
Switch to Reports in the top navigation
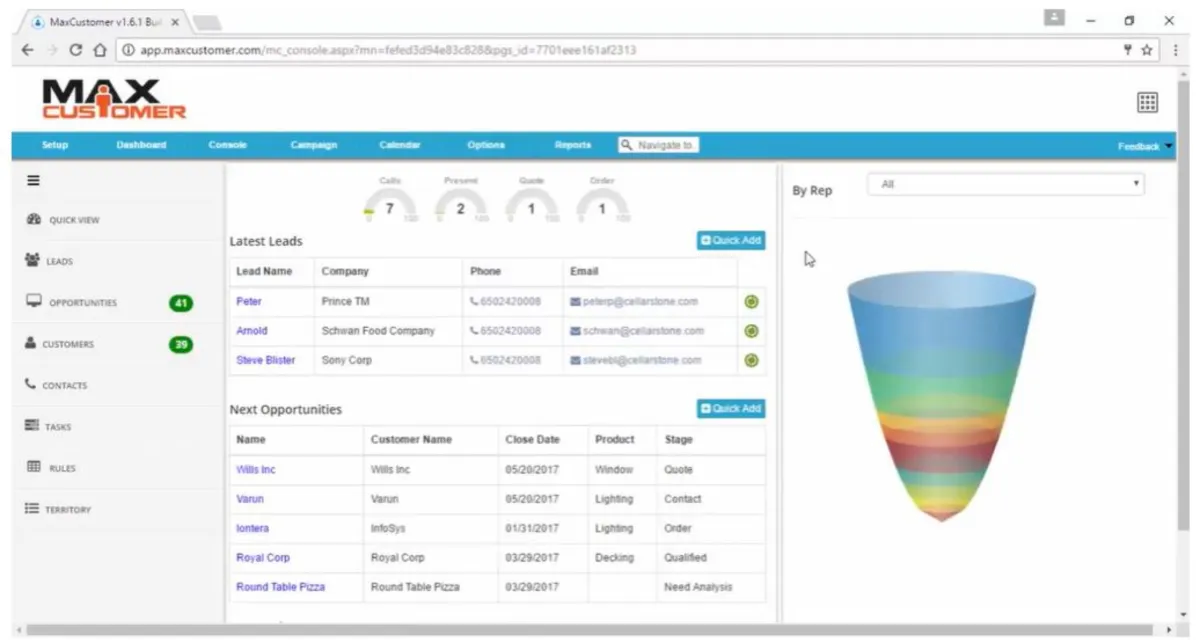tap(573, 146)
